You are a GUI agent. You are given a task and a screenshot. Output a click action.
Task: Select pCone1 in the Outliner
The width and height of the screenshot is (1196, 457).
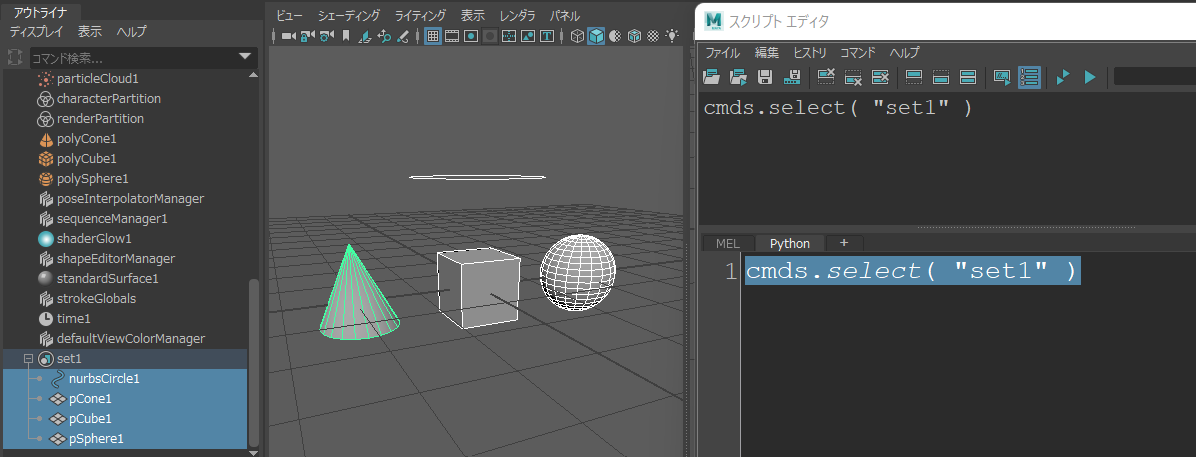pos(90,399)
